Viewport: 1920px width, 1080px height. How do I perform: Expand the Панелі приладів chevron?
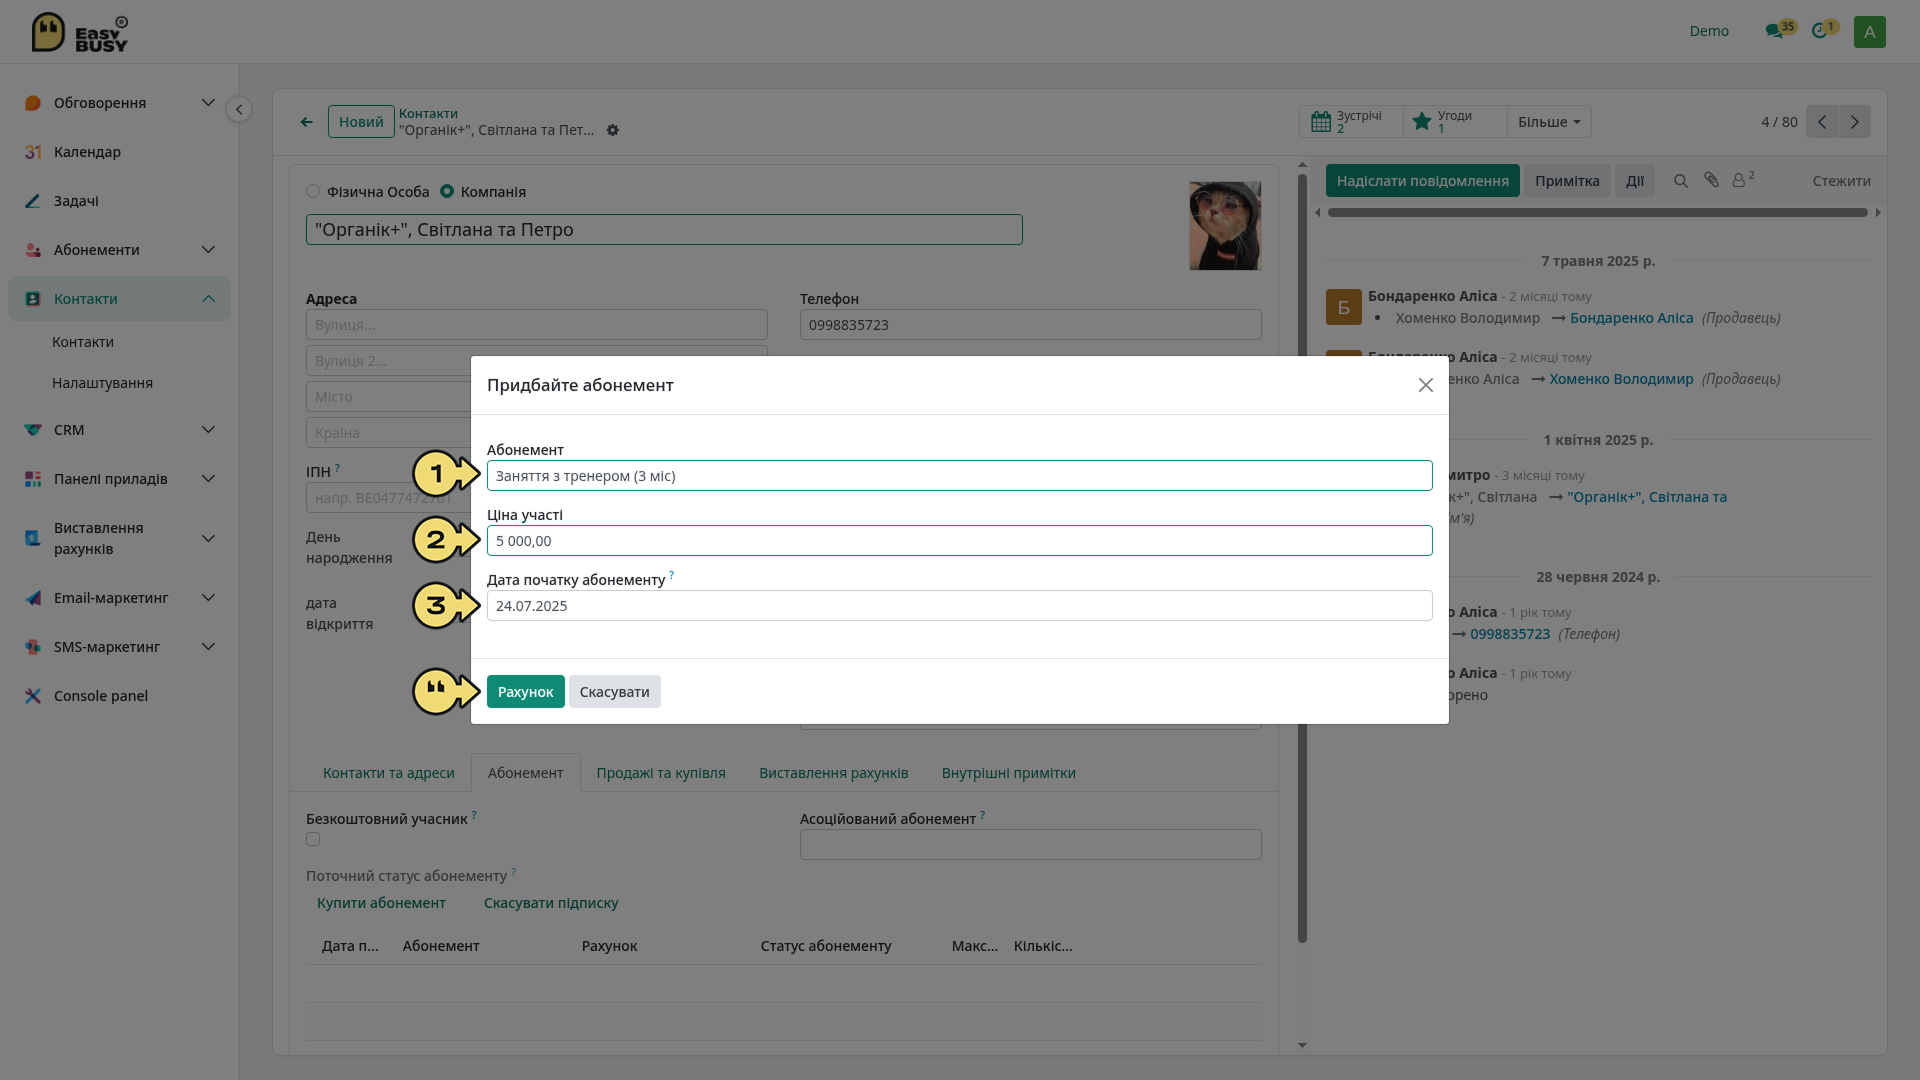(208, 479)
